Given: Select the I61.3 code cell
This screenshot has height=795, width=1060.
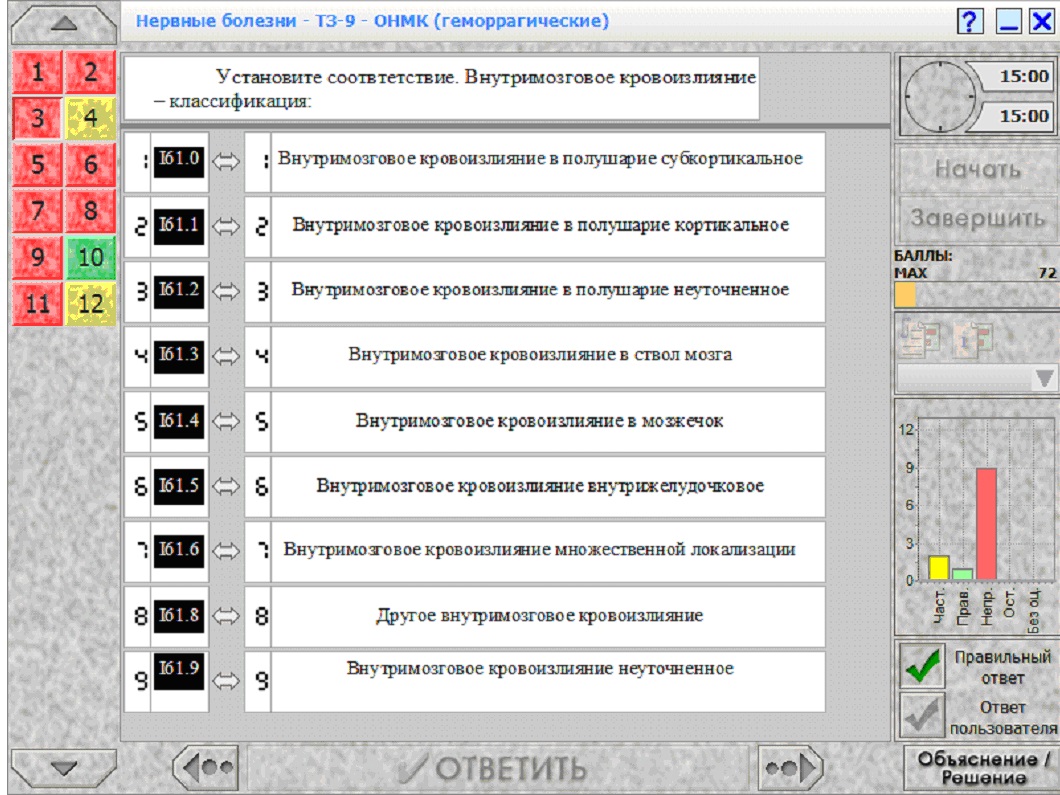Looking at the screenshot, I should 179,355.
